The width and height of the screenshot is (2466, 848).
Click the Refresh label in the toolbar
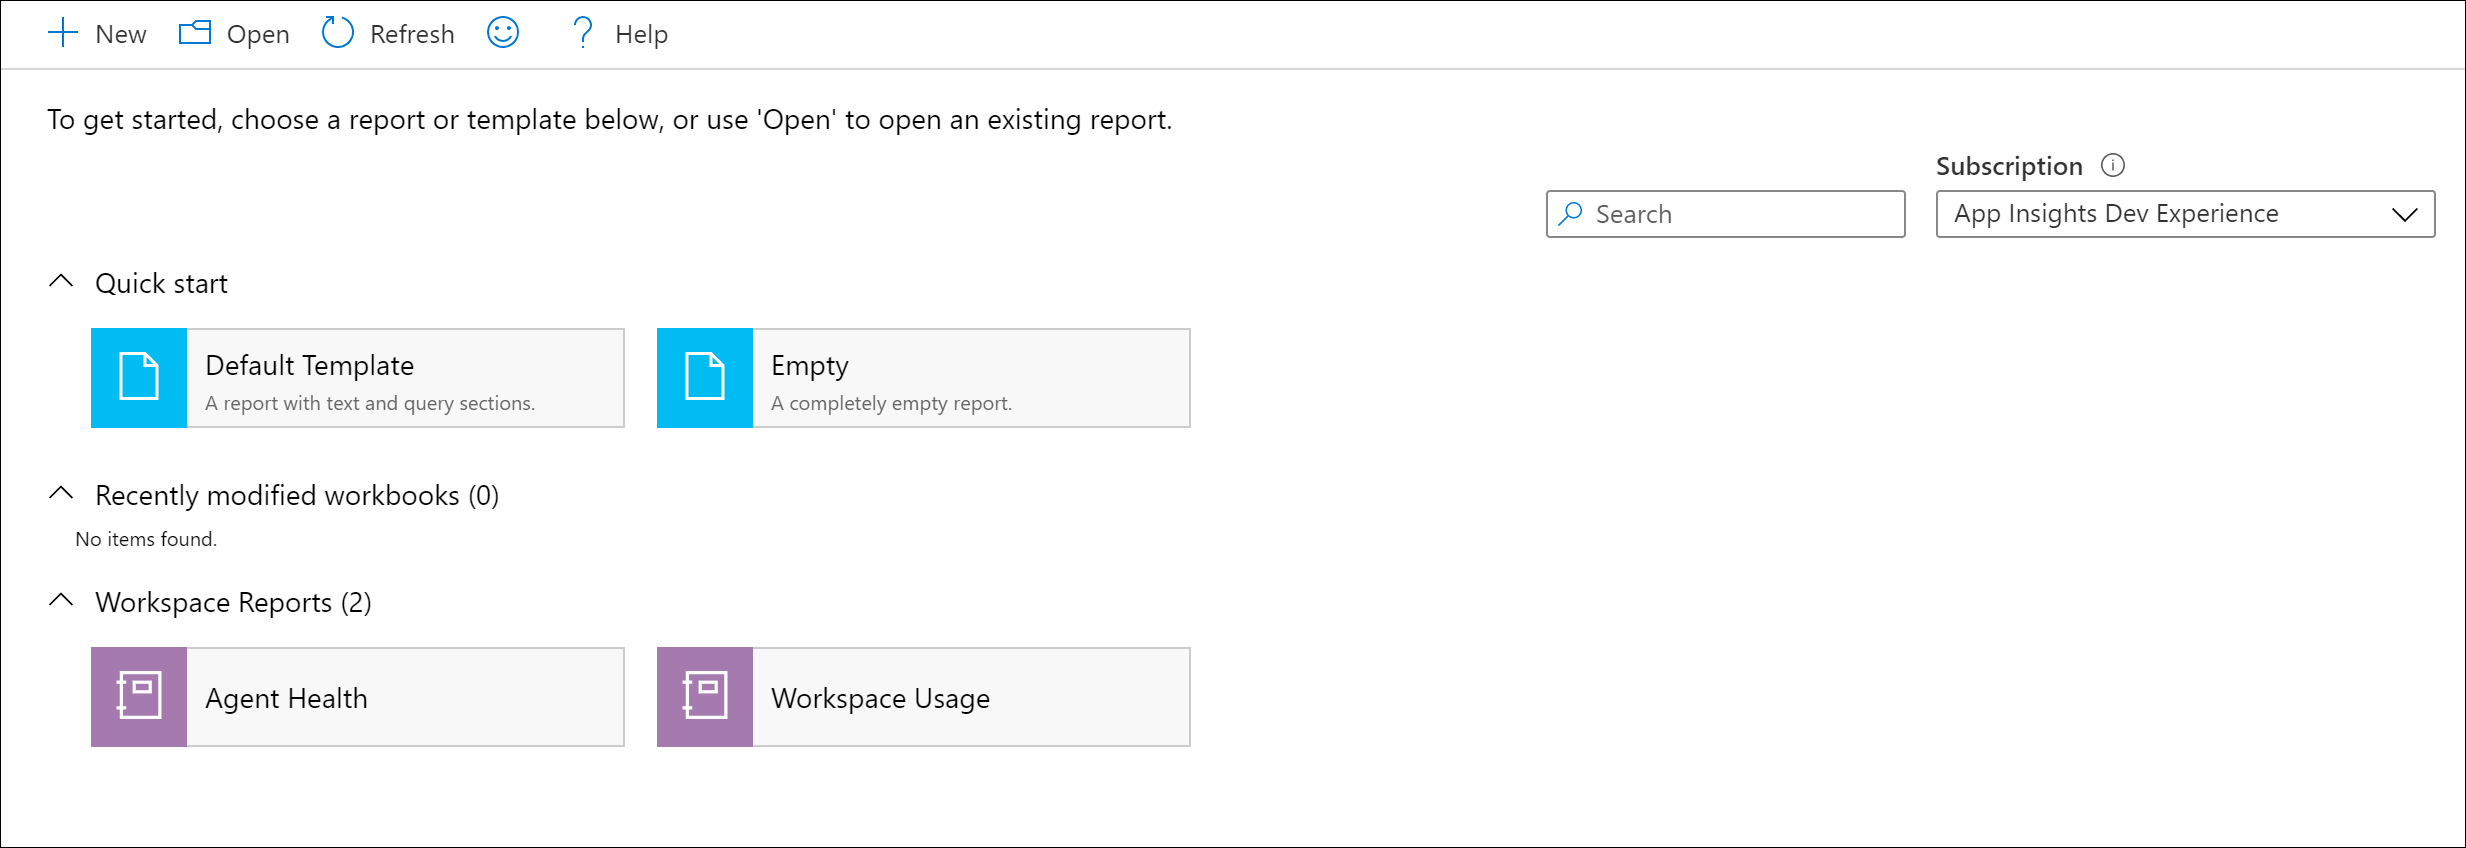click(412, 35)
